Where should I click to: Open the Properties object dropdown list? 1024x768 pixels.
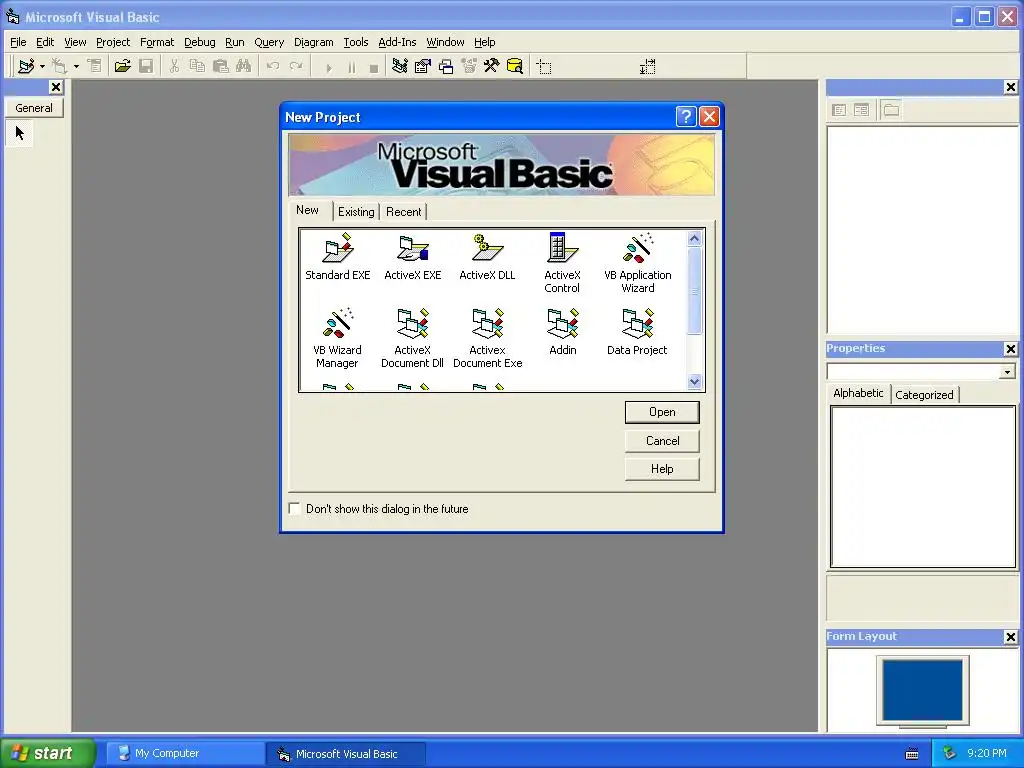[x=1008, y=372]
